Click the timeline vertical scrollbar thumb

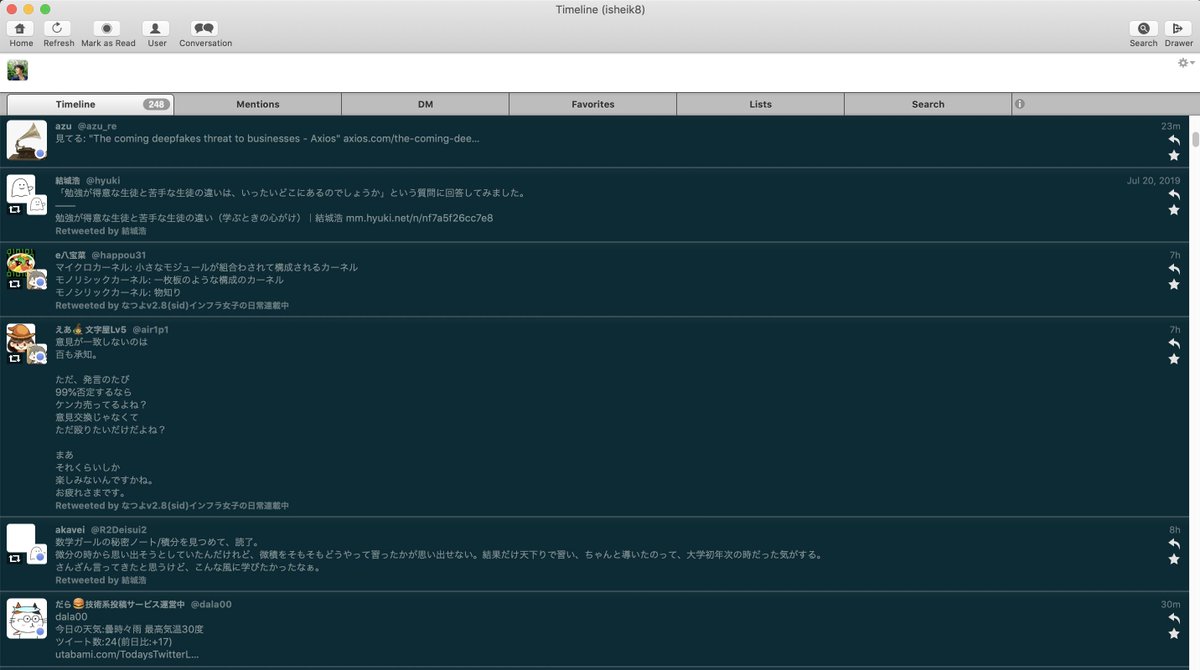(1194, 138)
